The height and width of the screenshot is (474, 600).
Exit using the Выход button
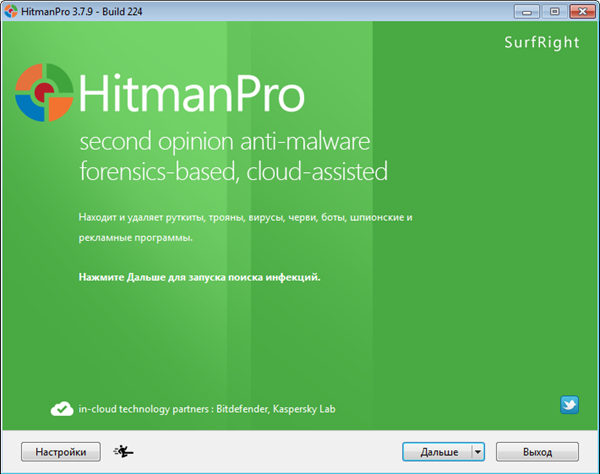pyautogui.click(x=537, y=452)
